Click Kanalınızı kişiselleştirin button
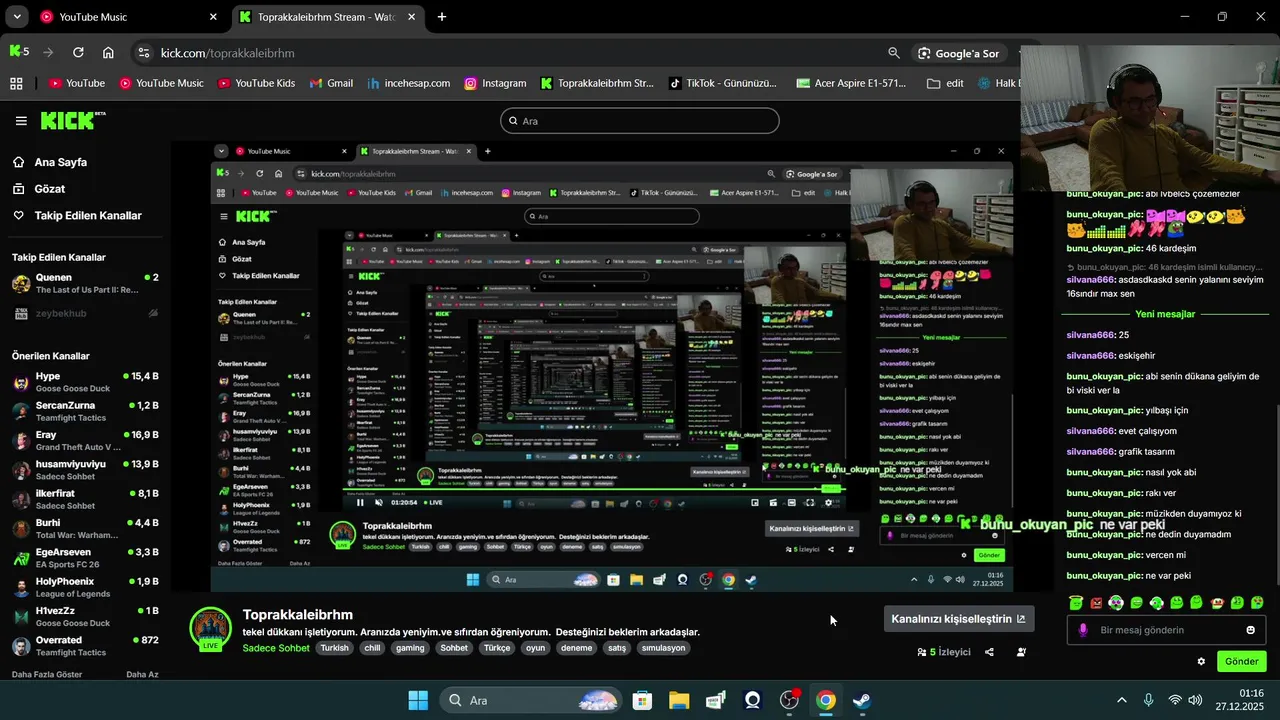The image size is (1280, 720). coord(958,619)
